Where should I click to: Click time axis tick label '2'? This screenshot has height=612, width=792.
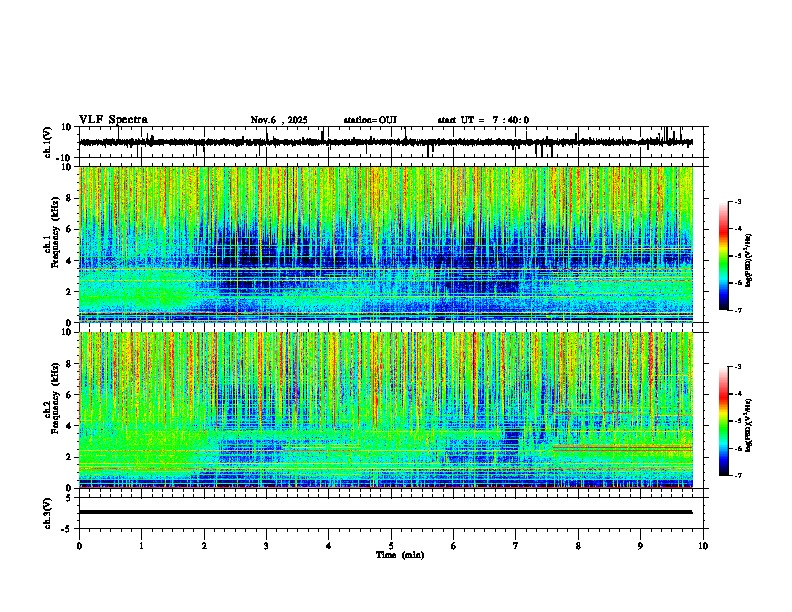click(204, 546)
